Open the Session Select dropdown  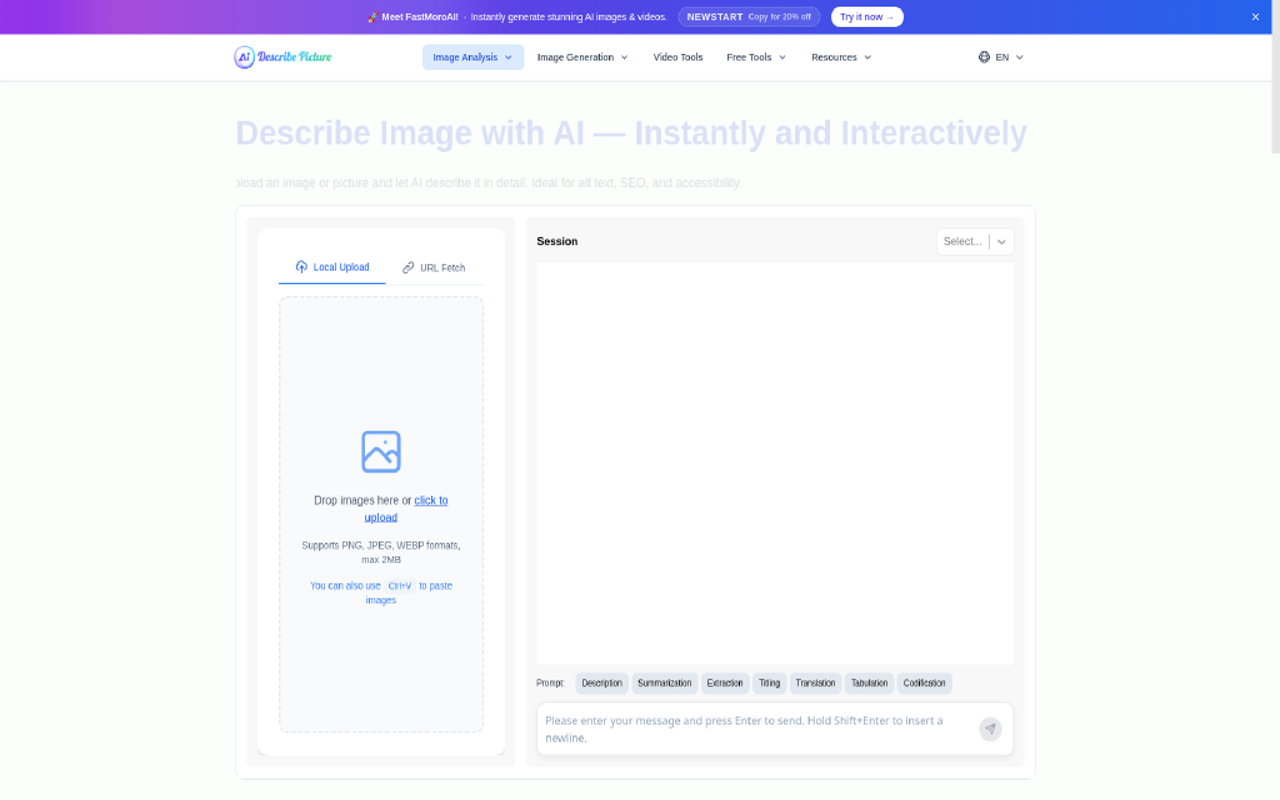pos(975,241)
